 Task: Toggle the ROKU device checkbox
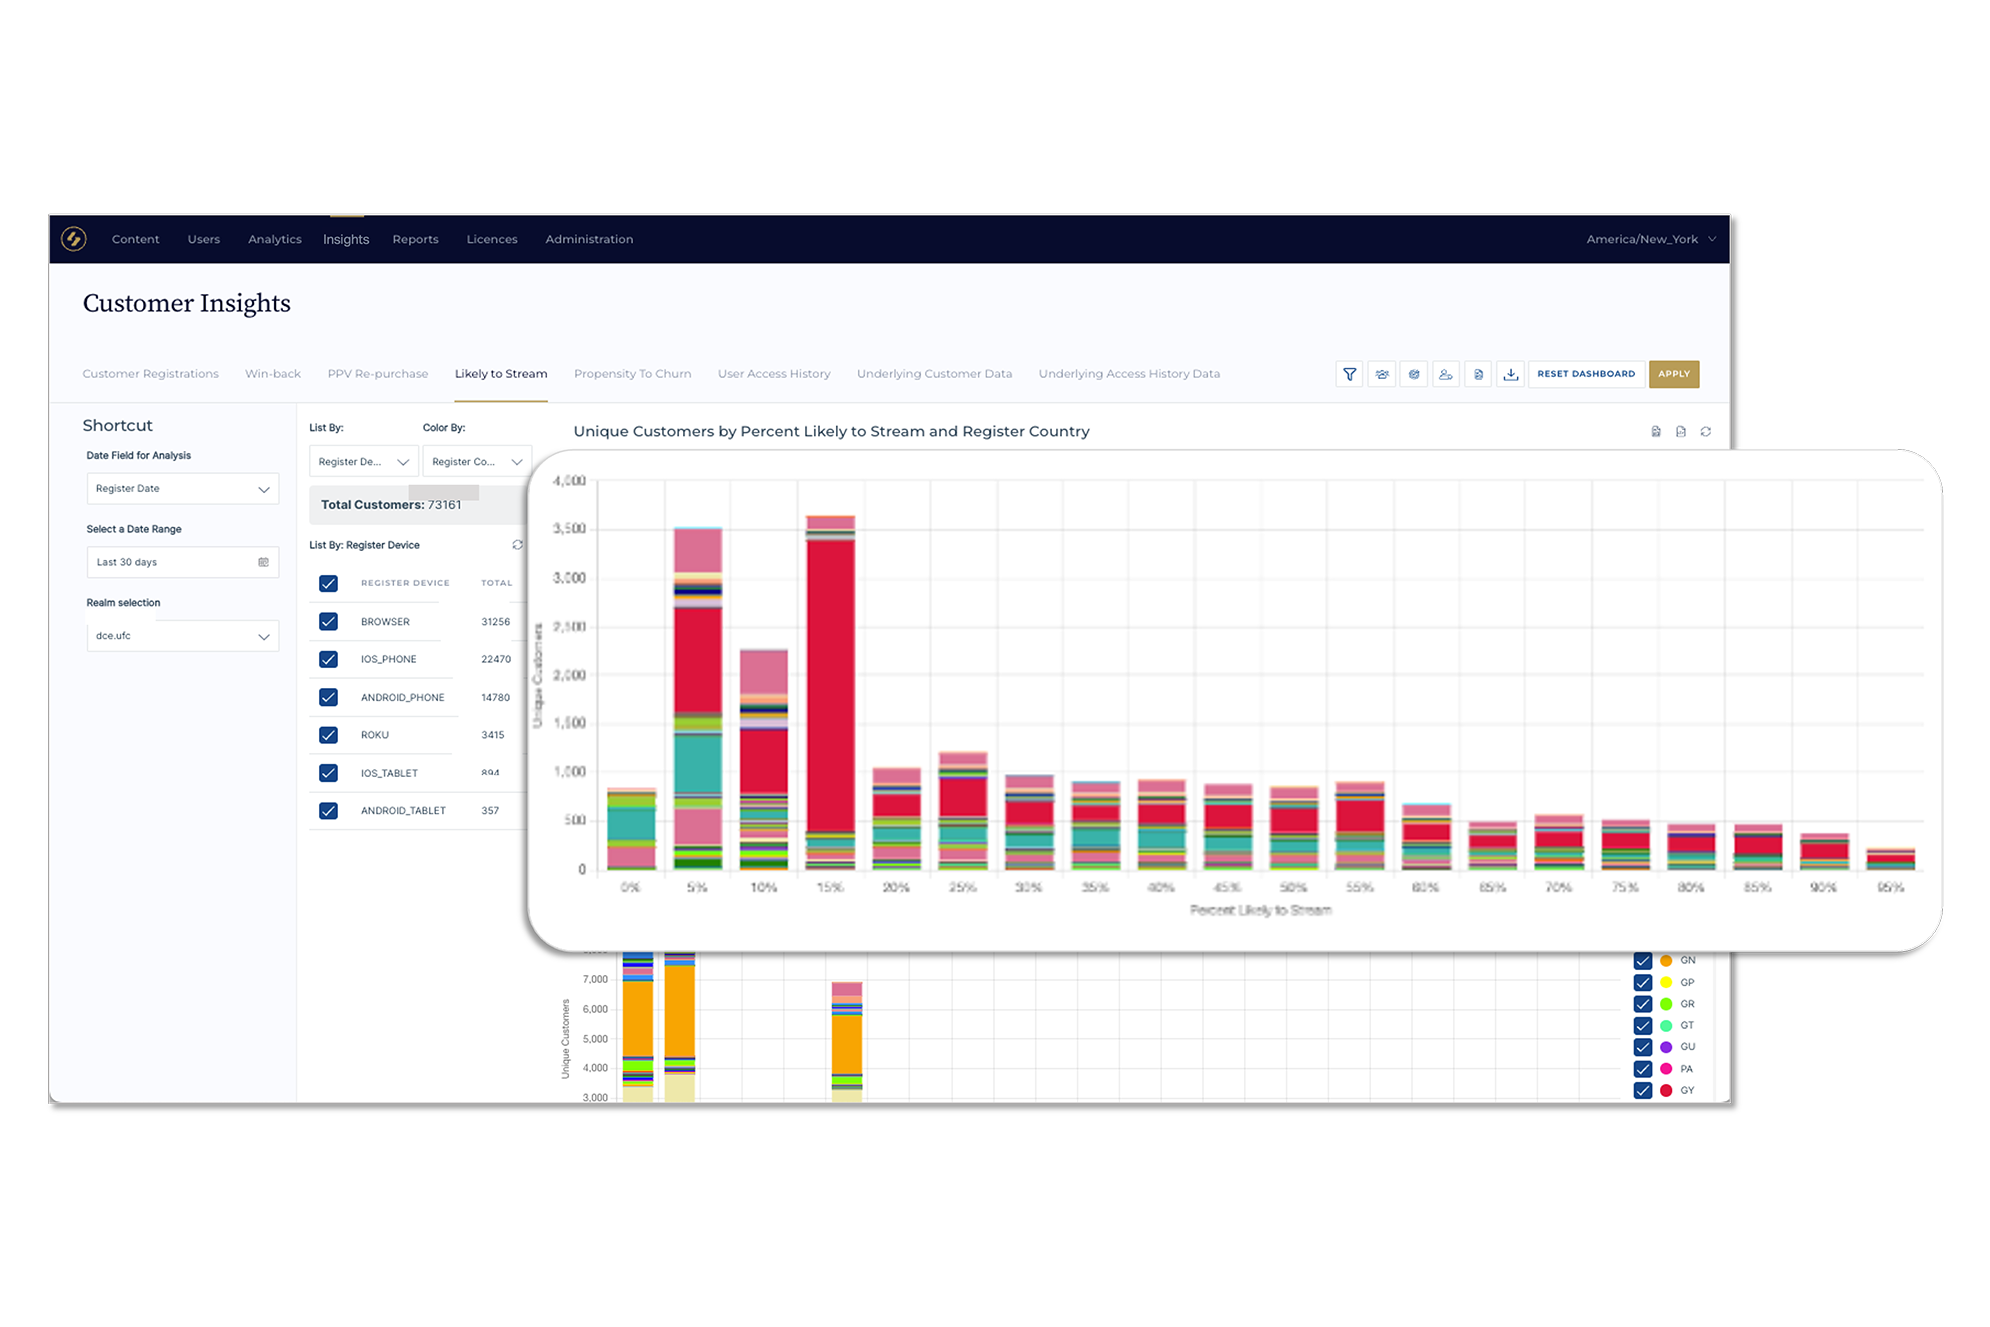click(328, 735)
